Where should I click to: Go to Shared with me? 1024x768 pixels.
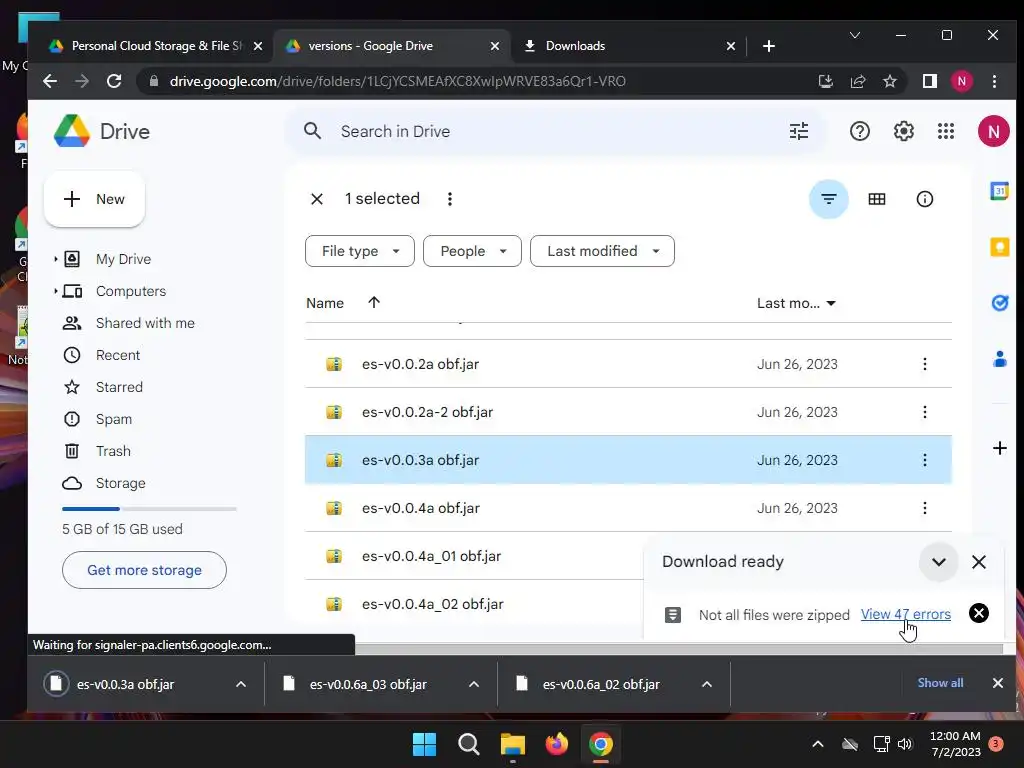[x=145, y=323]
